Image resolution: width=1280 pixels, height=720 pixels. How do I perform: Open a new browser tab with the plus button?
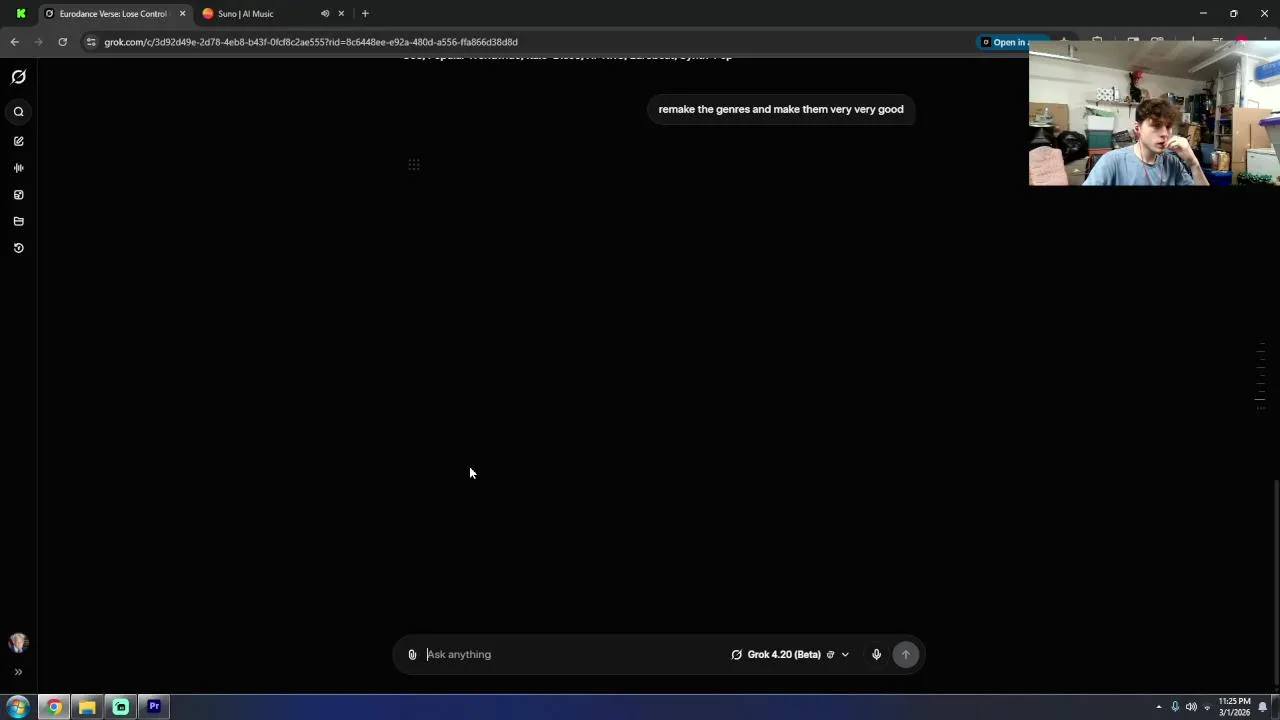point(365,14)
